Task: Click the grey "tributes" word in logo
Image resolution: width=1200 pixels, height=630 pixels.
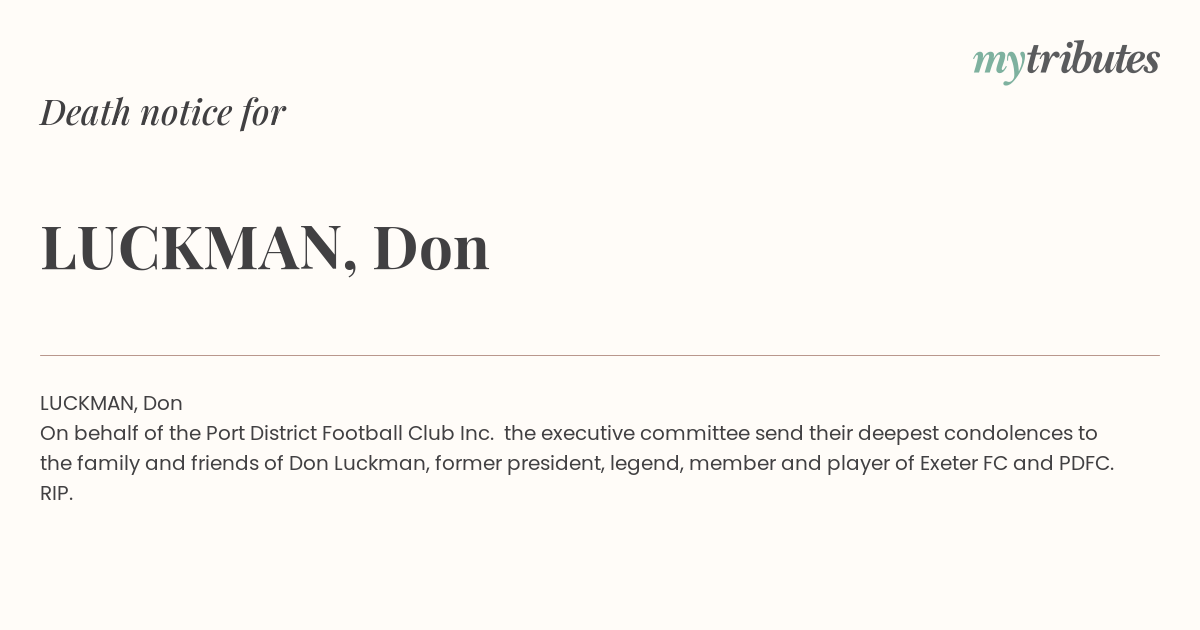Action: pos(1093,59)
